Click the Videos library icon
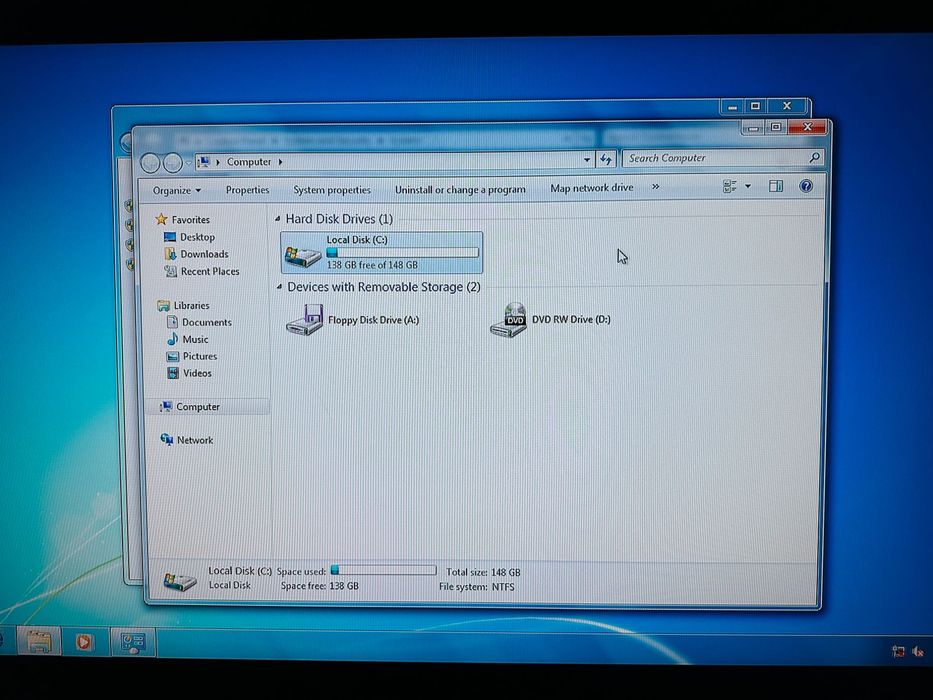The width and height of the screenshot is (933, 700). click(x=173, y=373)
